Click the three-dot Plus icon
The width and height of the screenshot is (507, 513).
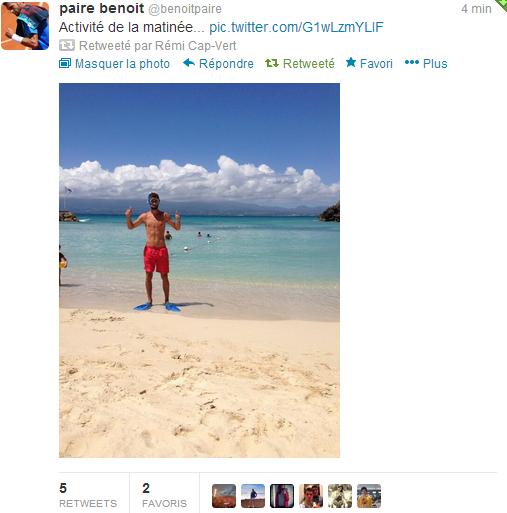(x=412, y=62)
